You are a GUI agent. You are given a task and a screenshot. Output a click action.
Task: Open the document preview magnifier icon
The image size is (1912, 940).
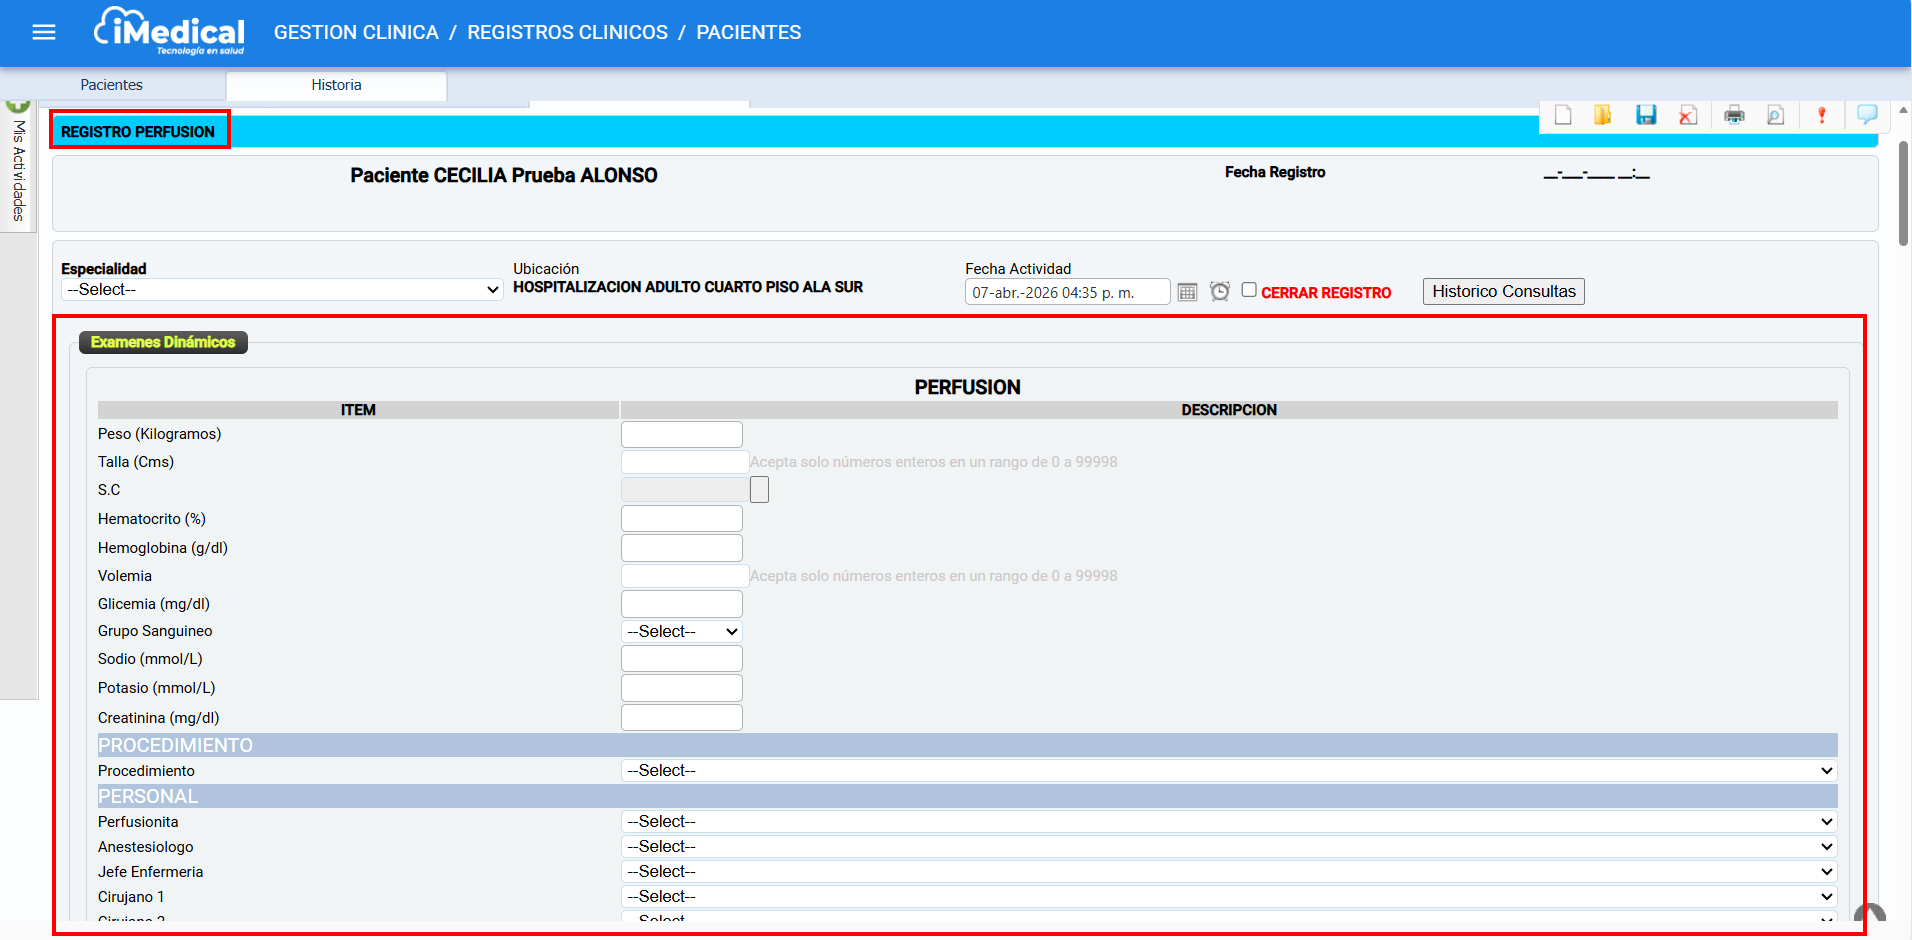[1776, 115]
